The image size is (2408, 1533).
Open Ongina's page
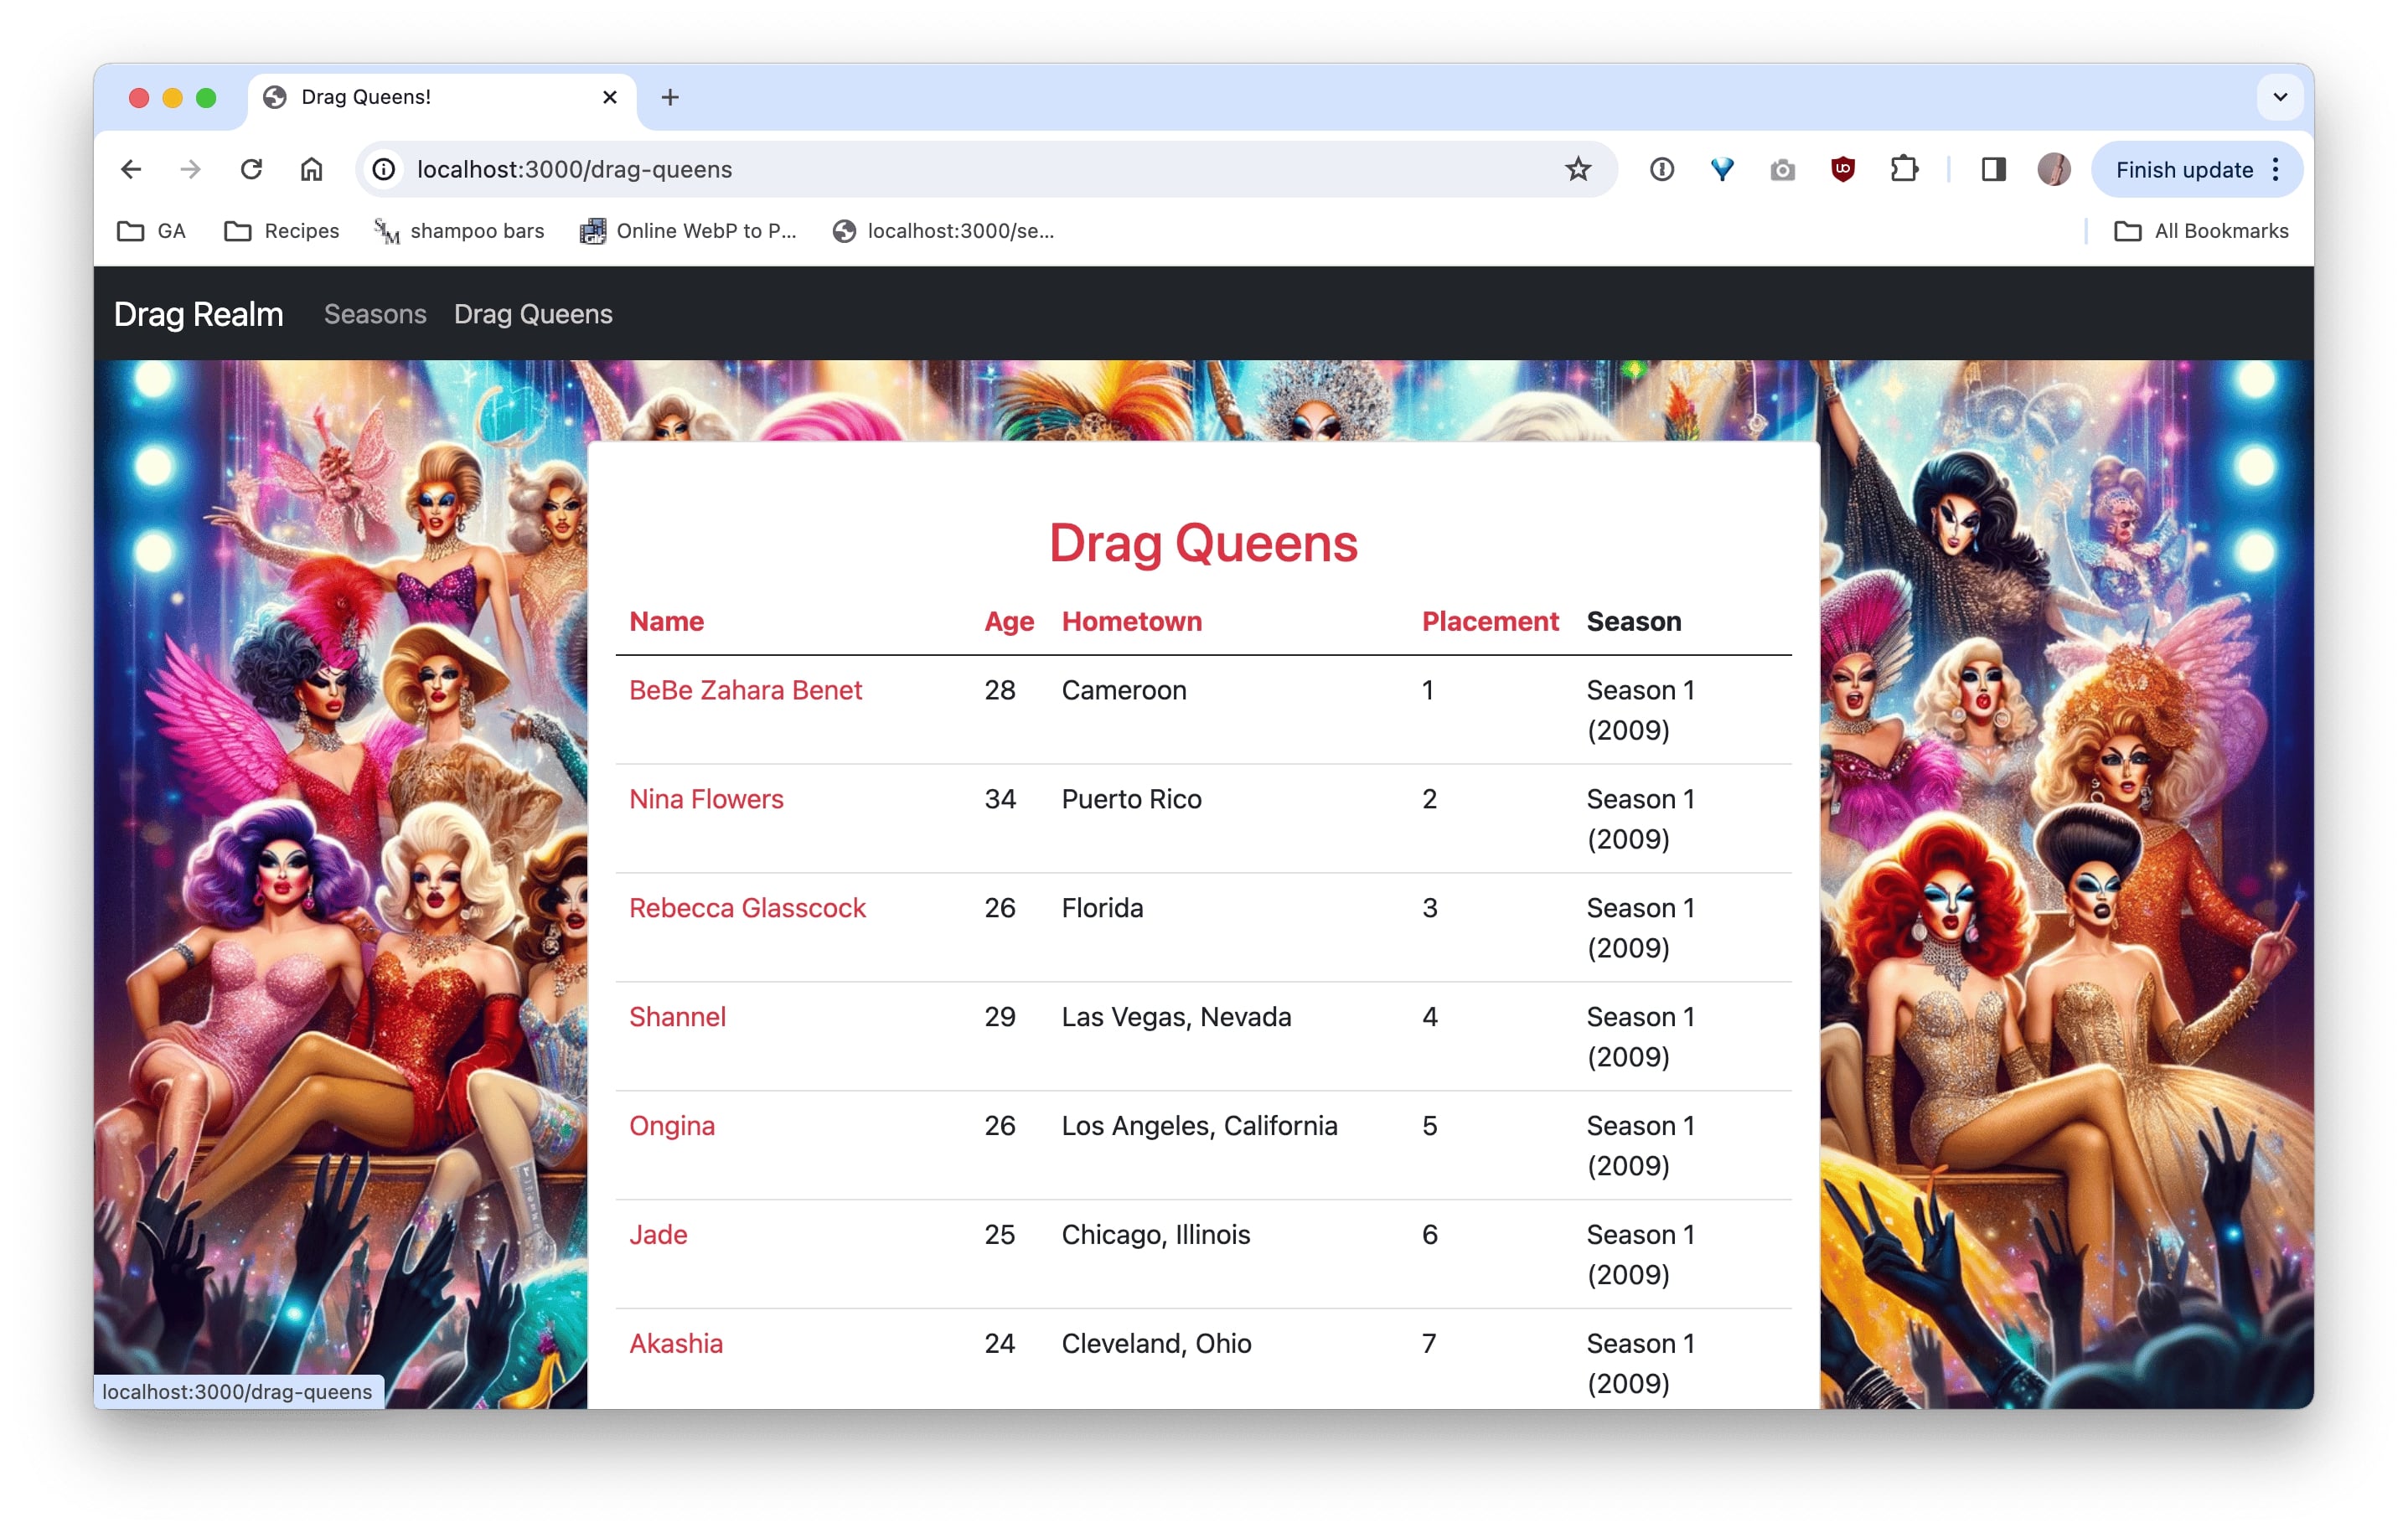pyautogui.click(x=672, y=1126)
